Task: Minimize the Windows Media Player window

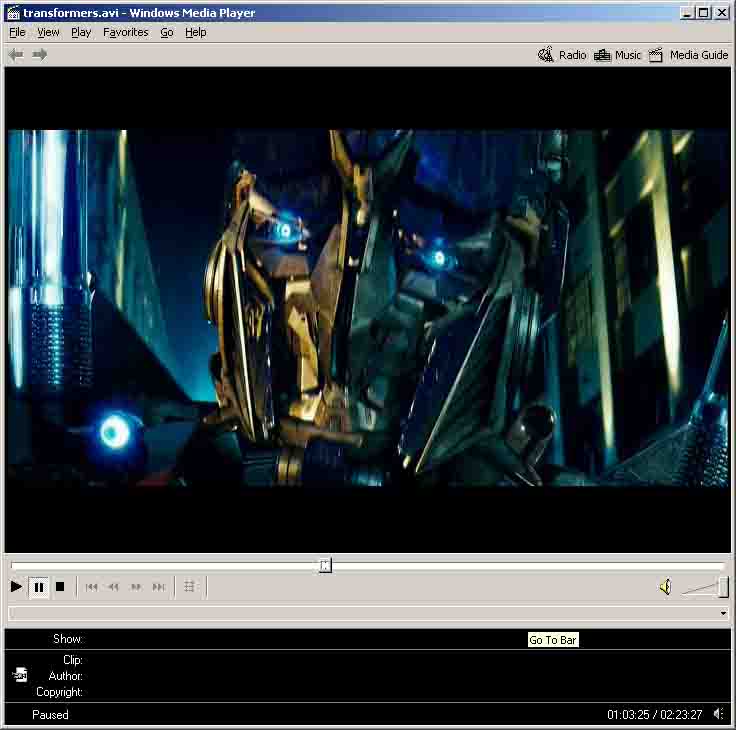Action: (687, 13)
